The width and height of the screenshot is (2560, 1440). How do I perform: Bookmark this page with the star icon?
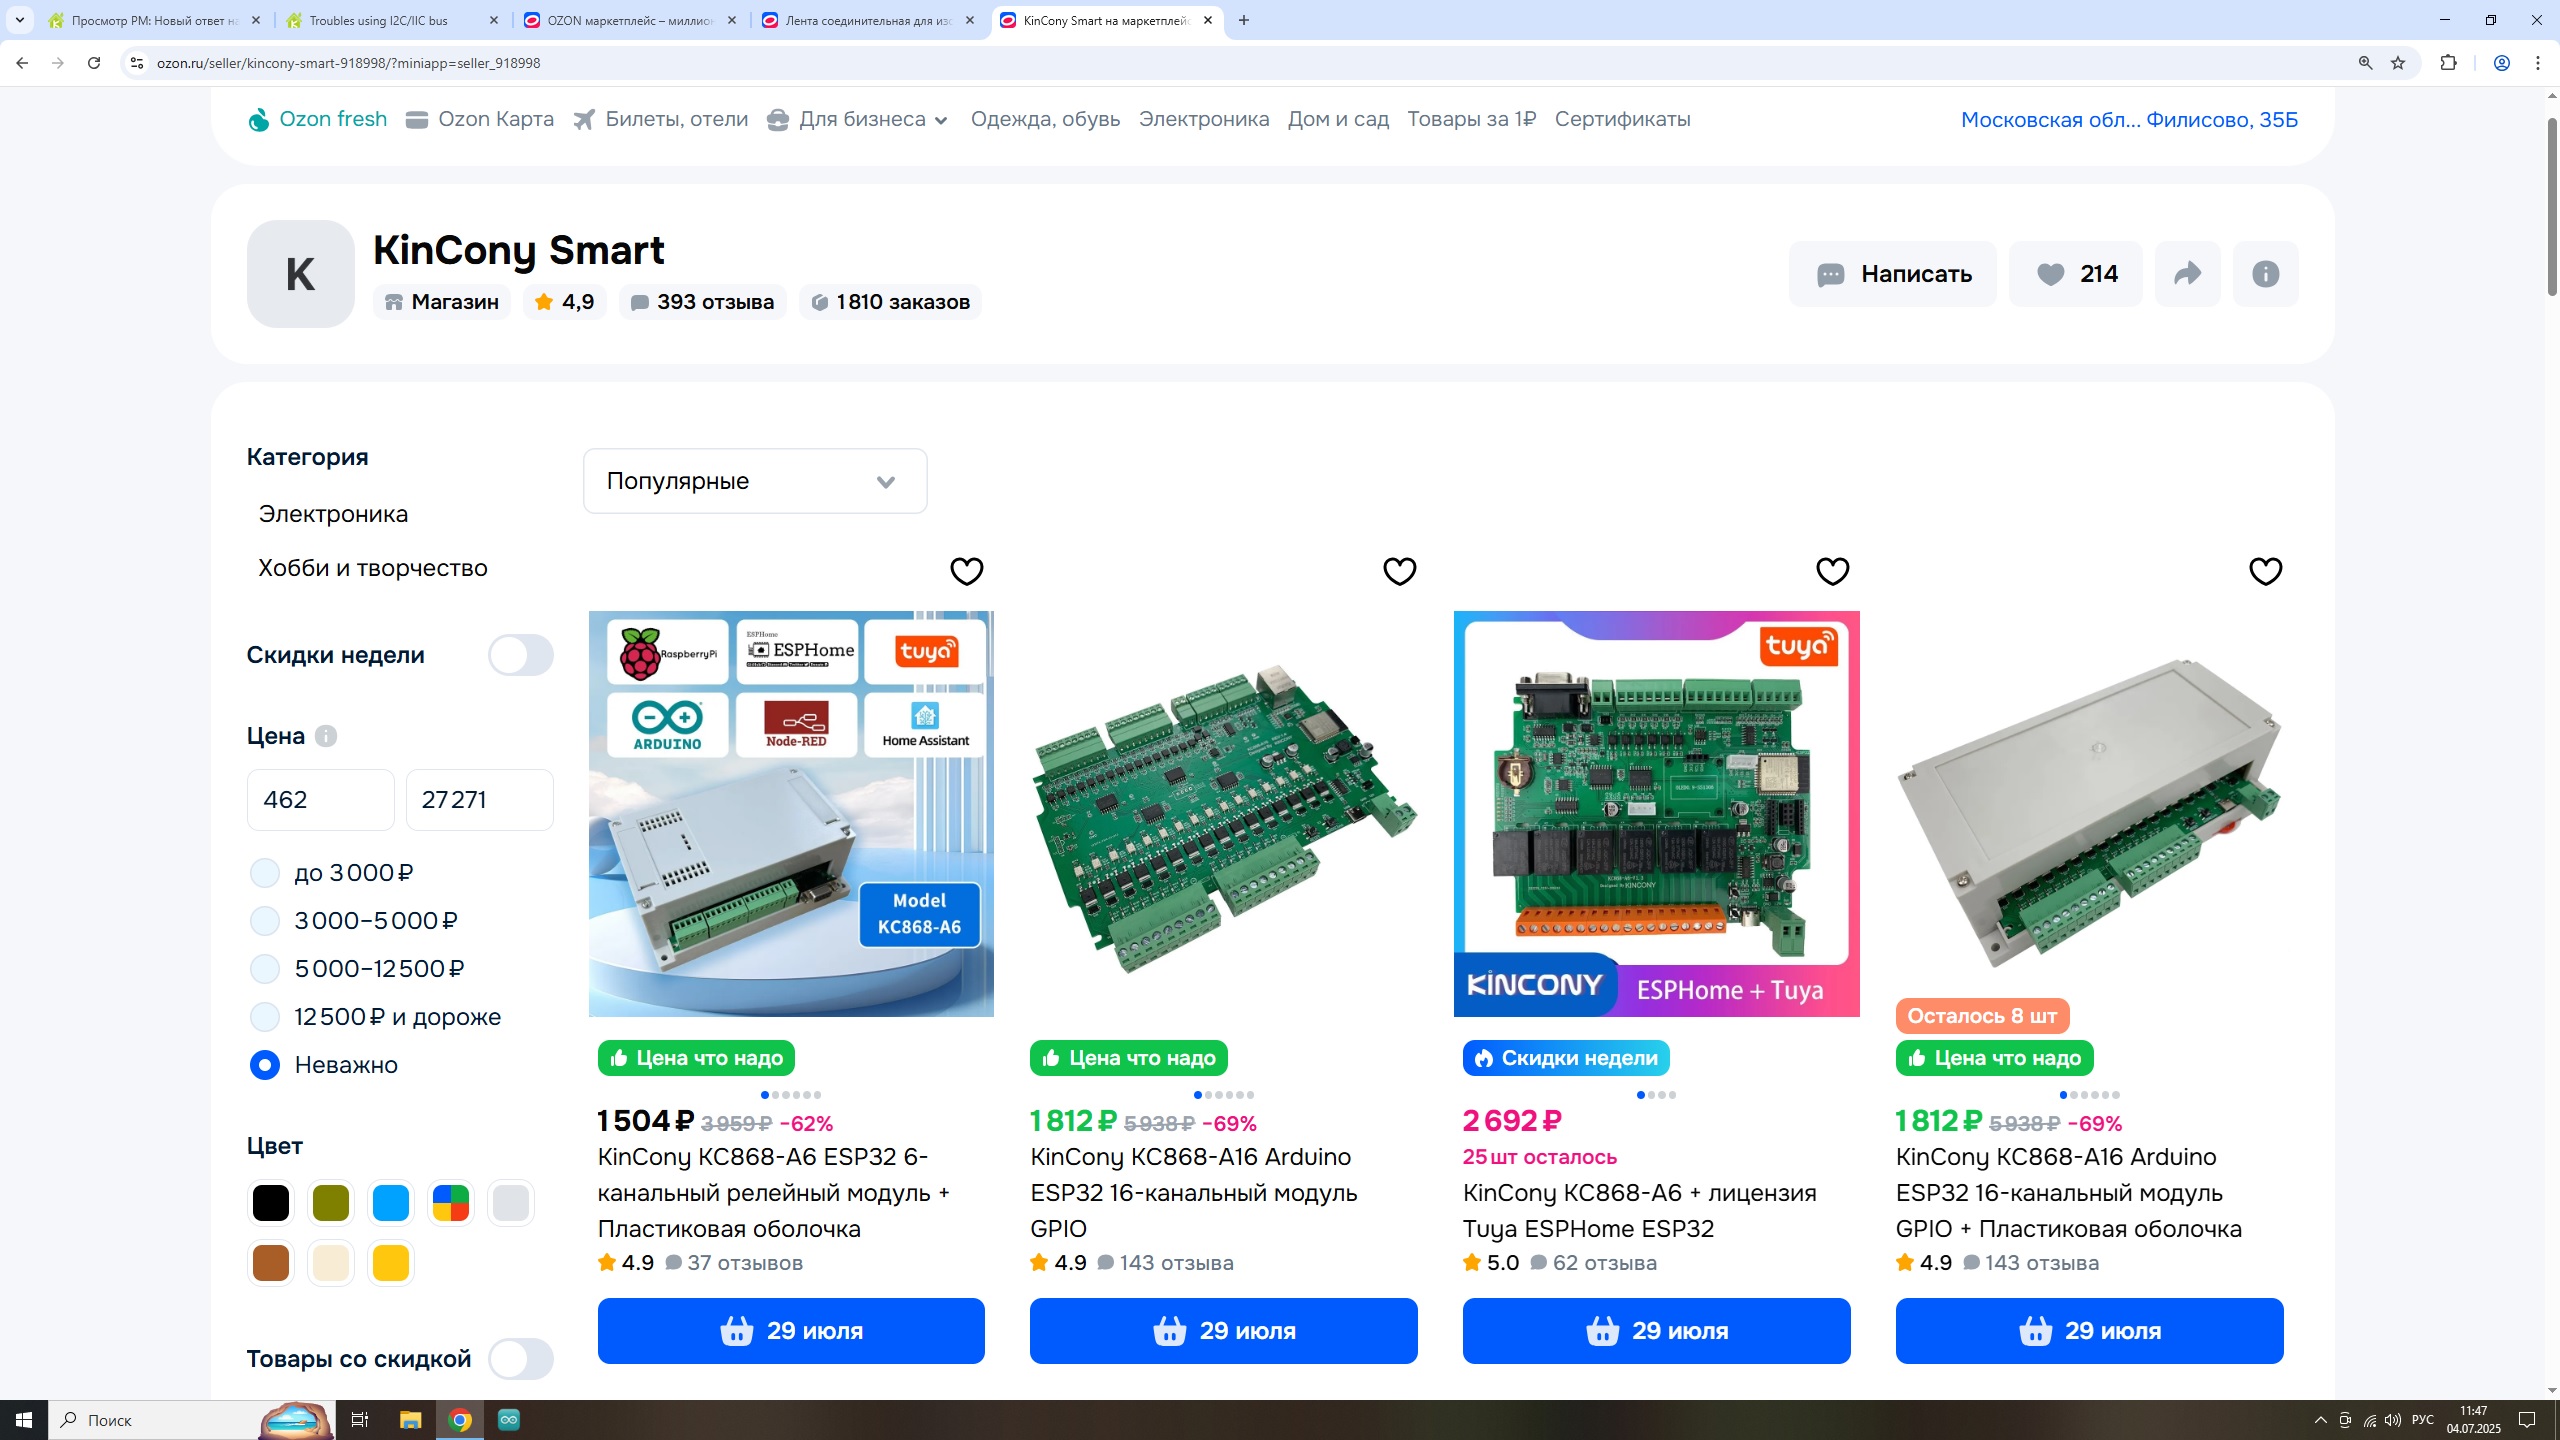[x=2398, y=63]
